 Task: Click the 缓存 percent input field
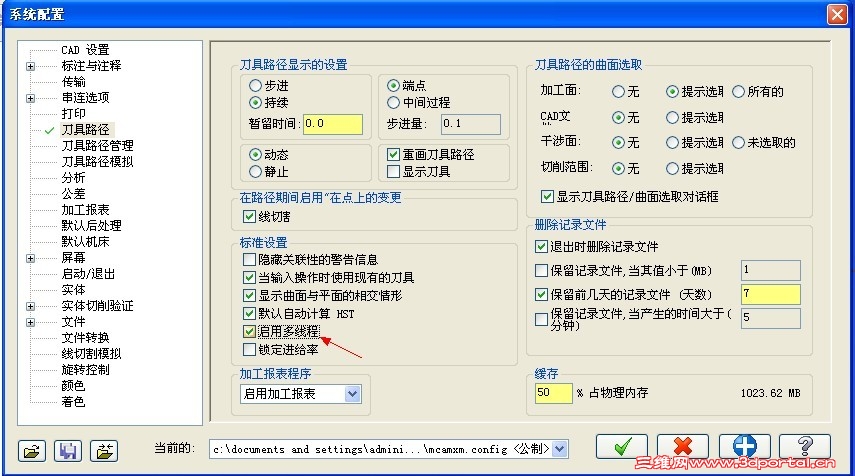tap(553, 393)
